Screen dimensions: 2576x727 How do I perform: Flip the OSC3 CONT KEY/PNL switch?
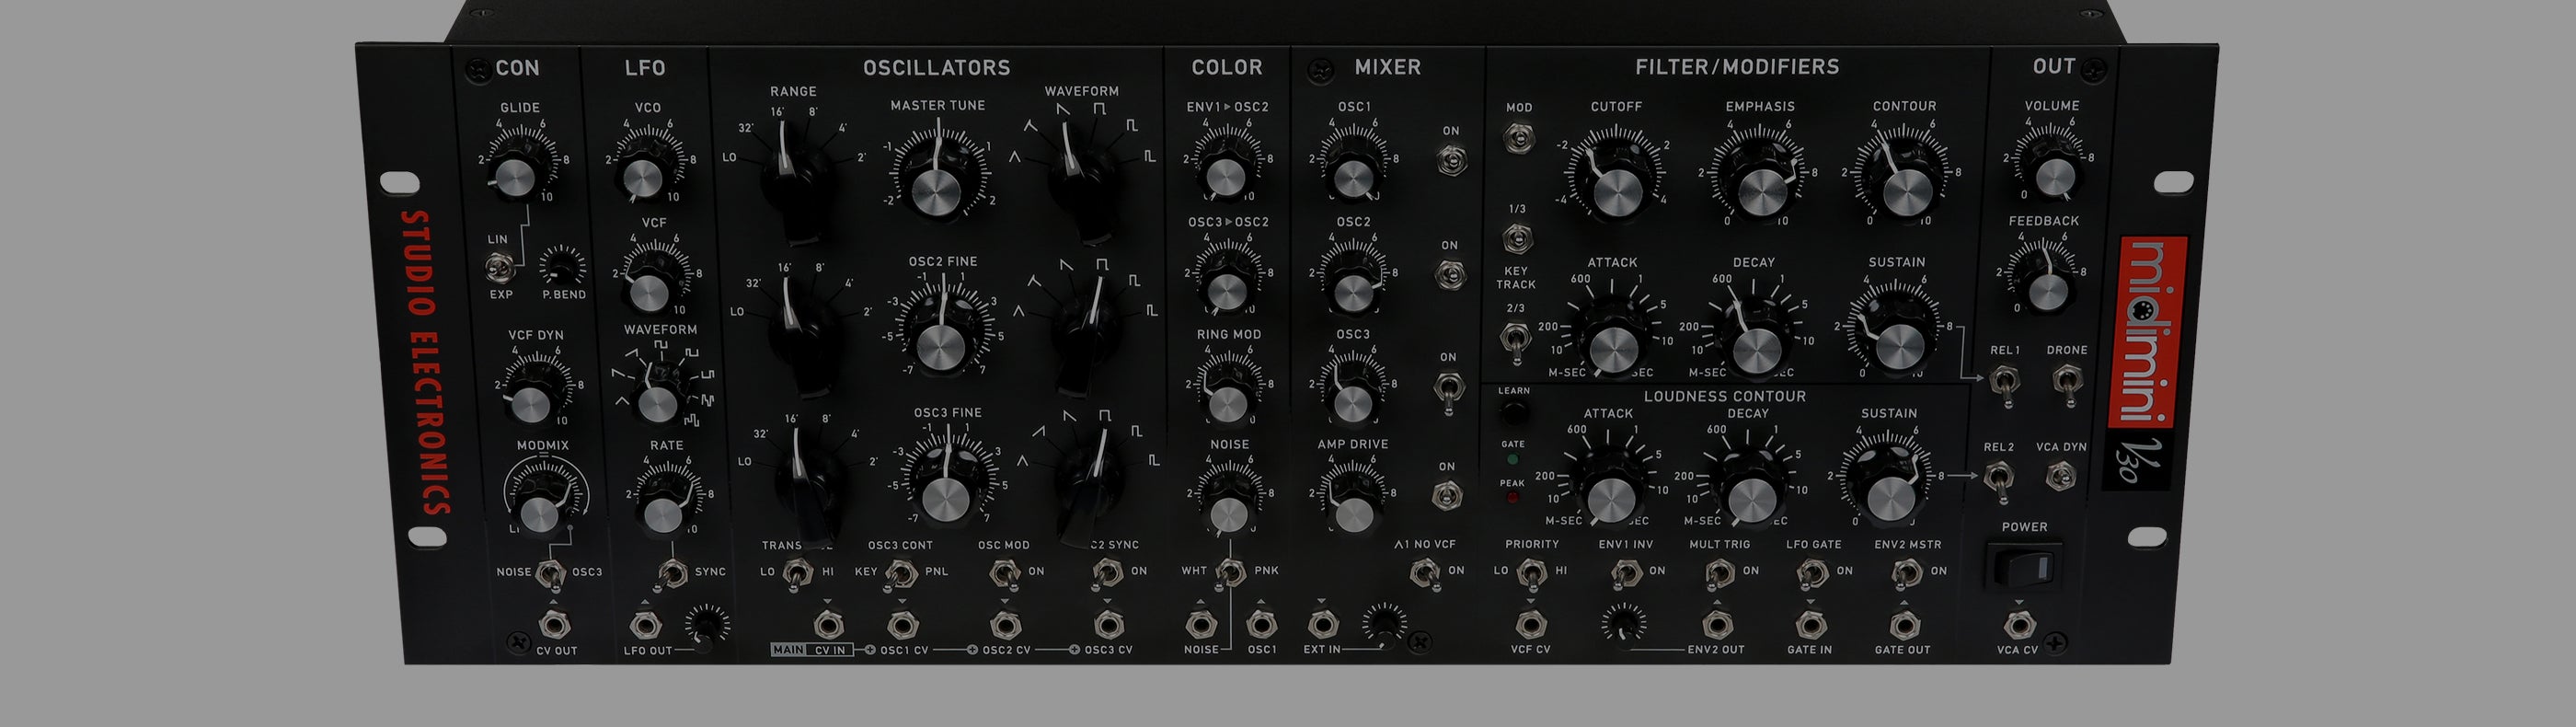click(902, 574)
